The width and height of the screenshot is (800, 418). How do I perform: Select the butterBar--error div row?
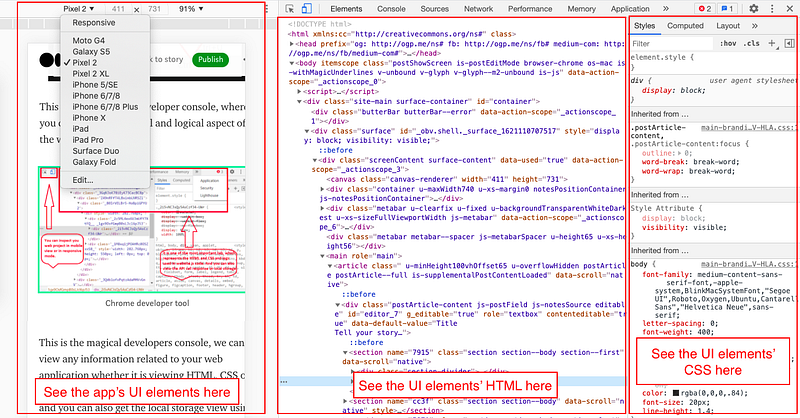[x=464, y=116]
